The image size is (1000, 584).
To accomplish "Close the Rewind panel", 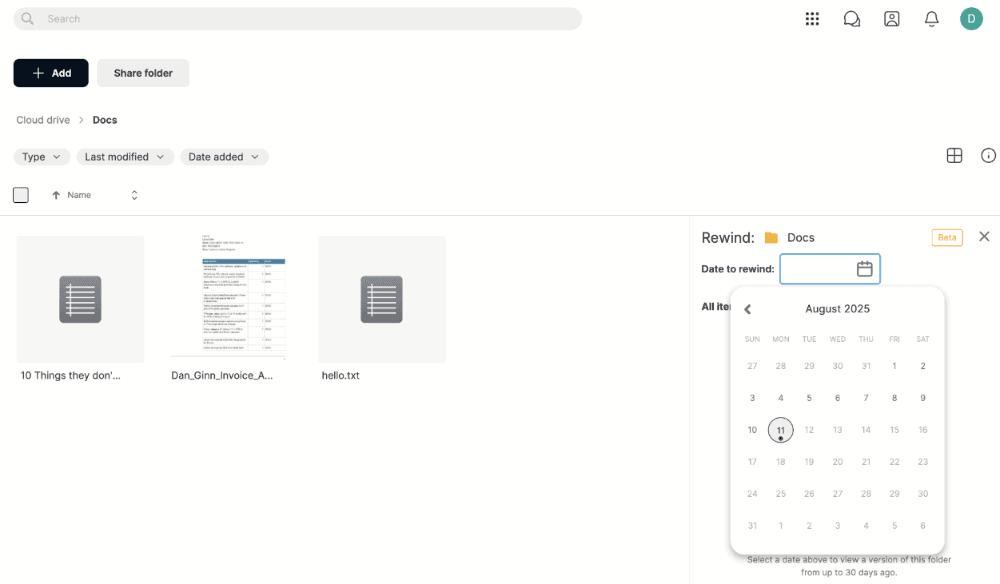I will [x=984, y=237].
